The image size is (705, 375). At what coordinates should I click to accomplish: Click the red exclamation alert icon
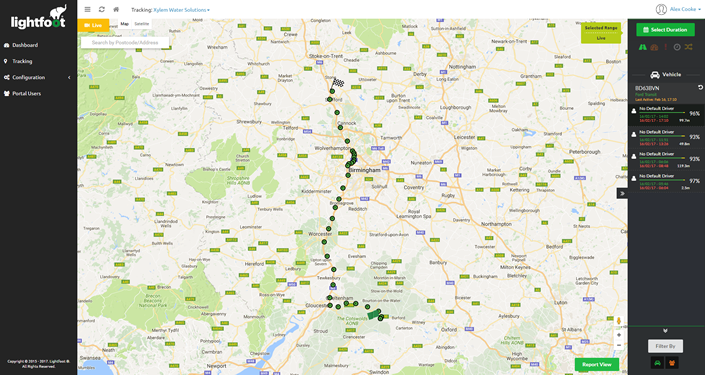tap(666, 47)
